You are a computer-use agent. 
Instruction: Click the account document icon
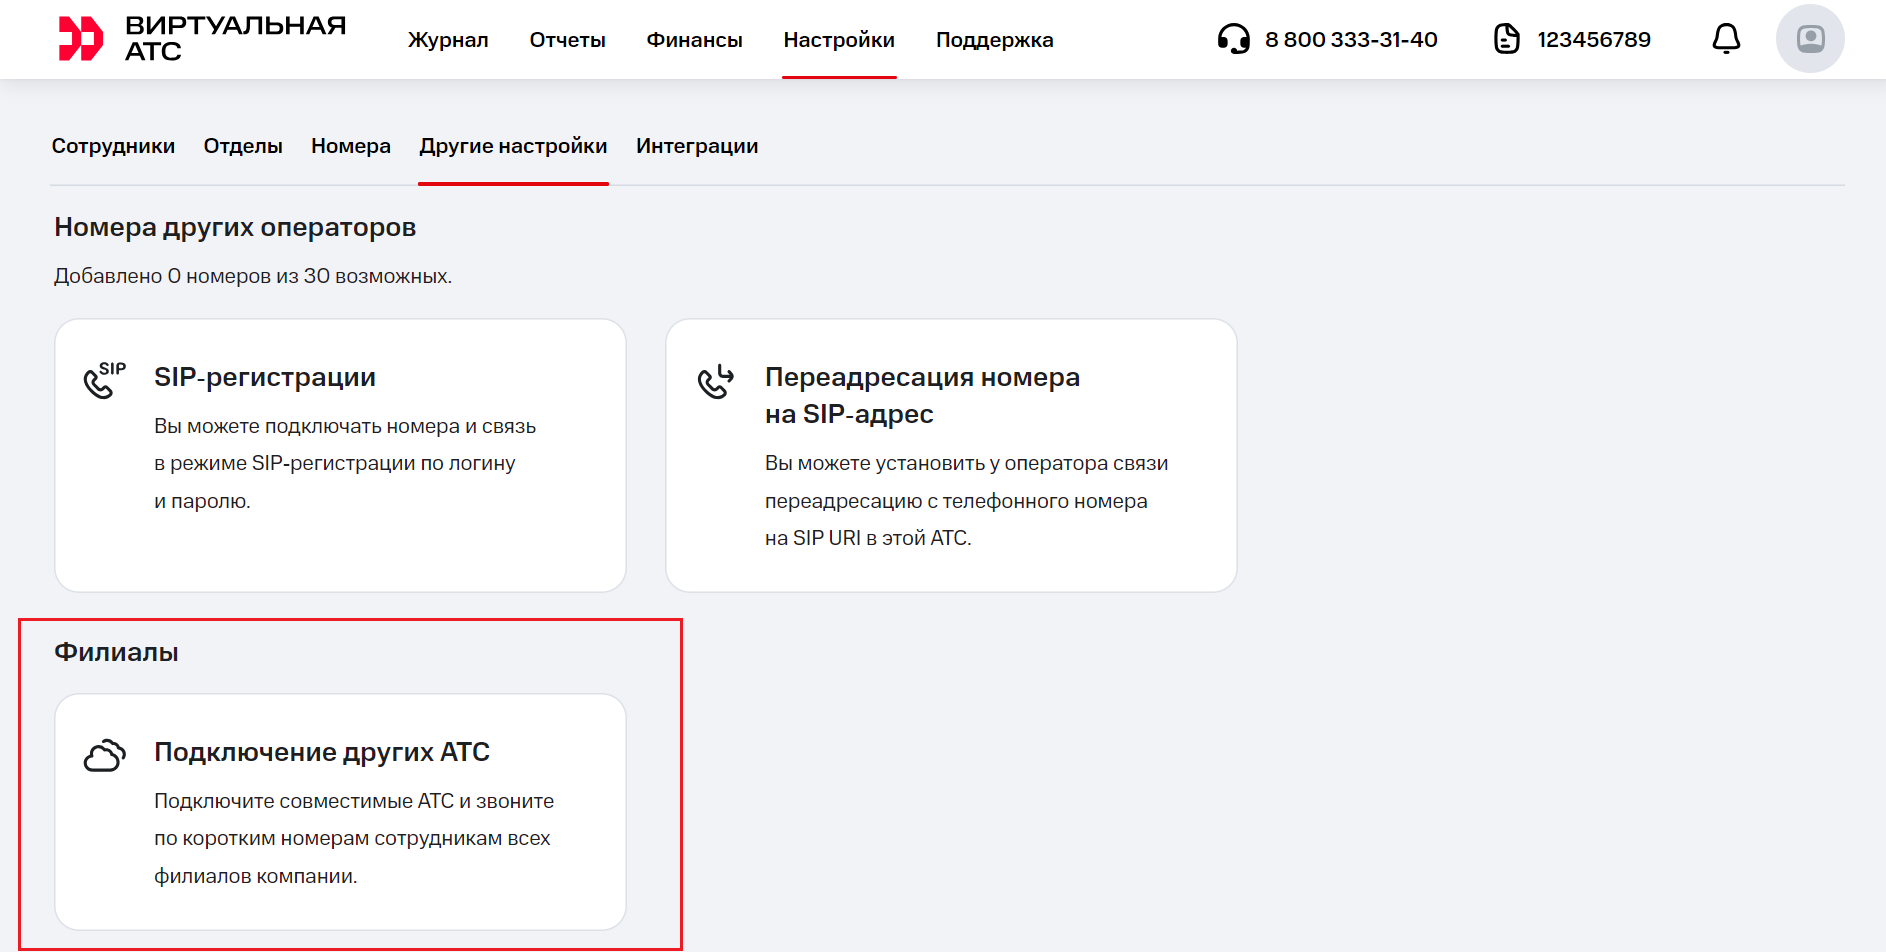point(1506,39)
